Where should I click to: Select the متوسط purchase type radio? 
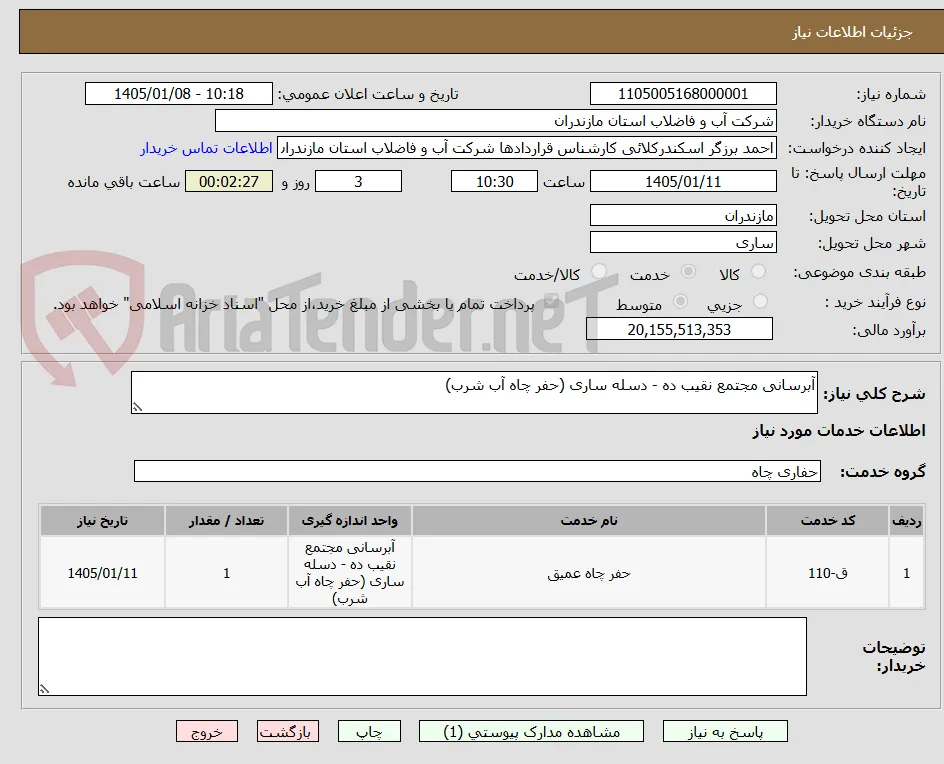coord(680,301)
